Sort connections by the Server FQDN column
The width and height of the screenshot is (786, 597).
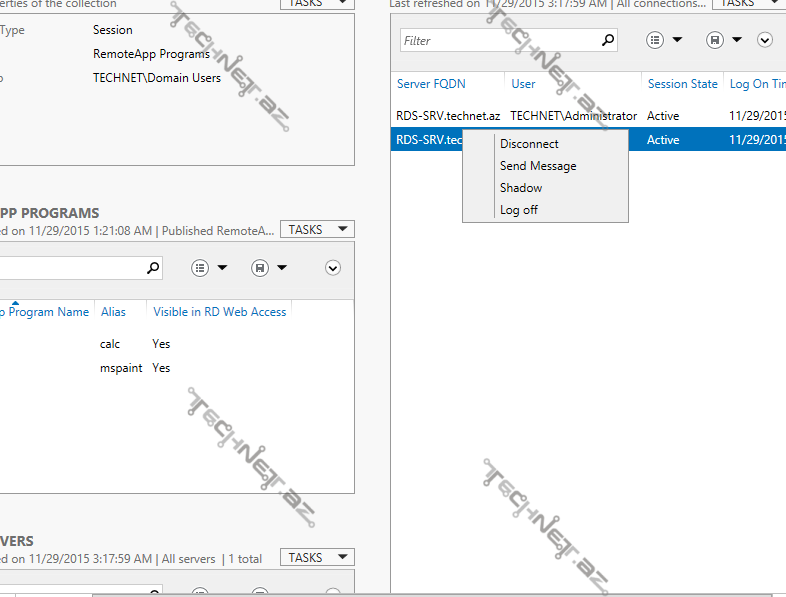tap(431, 84)
